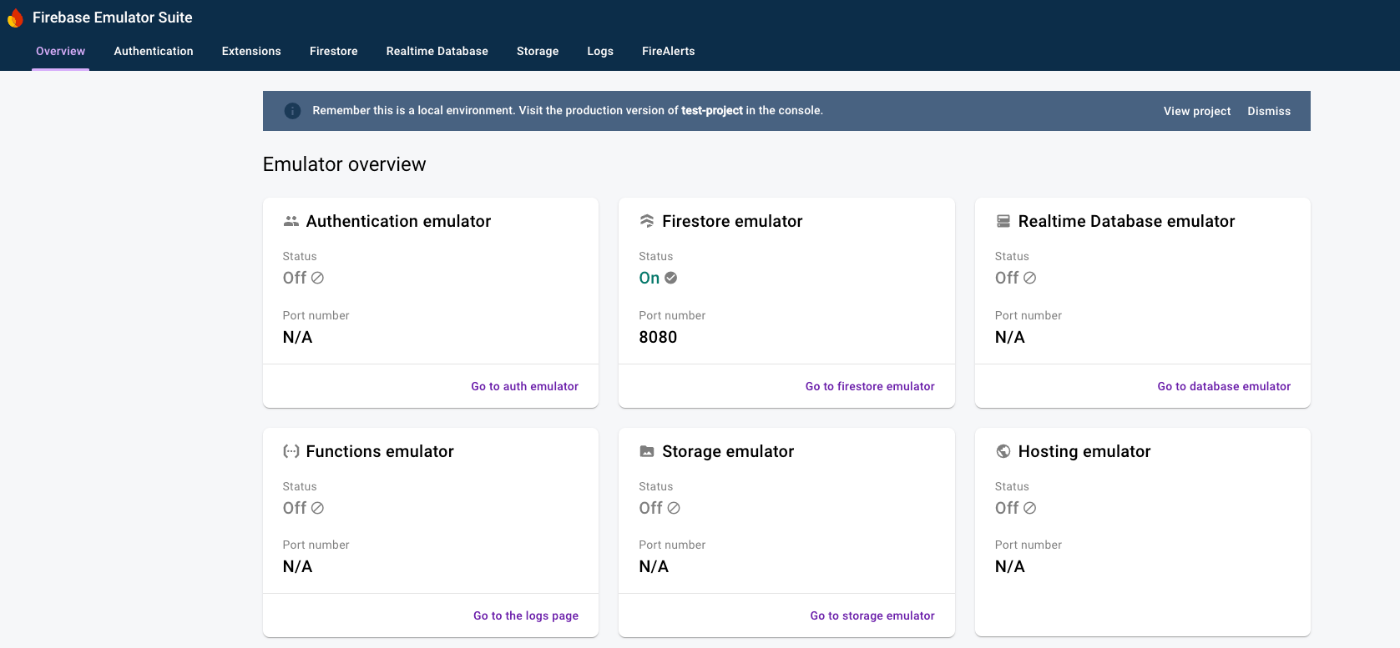Go to the FireAlerts tab
This screenshot has height=648, width=1400.
click(x=668, y=51)
